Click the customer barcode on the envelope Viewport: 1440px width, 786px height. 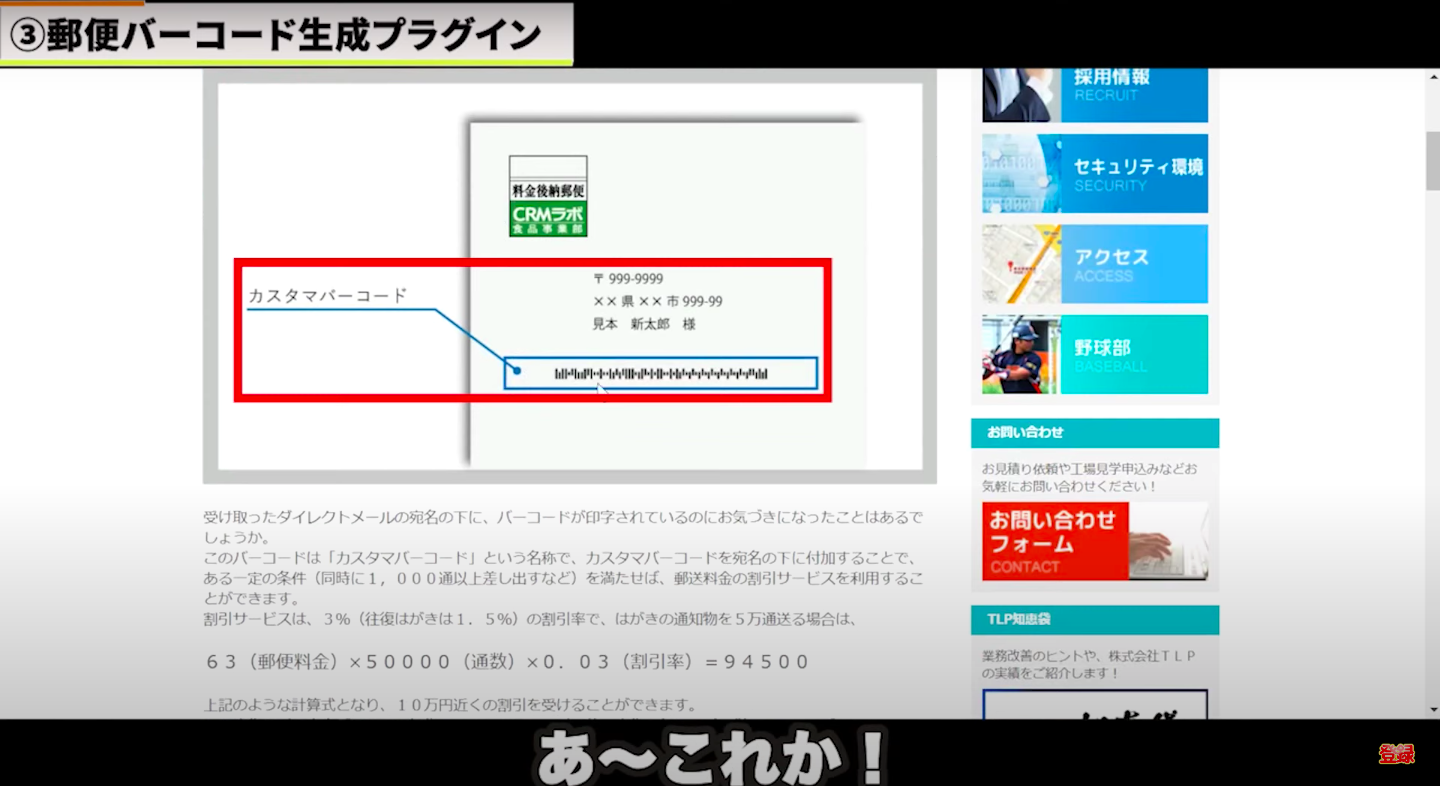tap(661, 374)
